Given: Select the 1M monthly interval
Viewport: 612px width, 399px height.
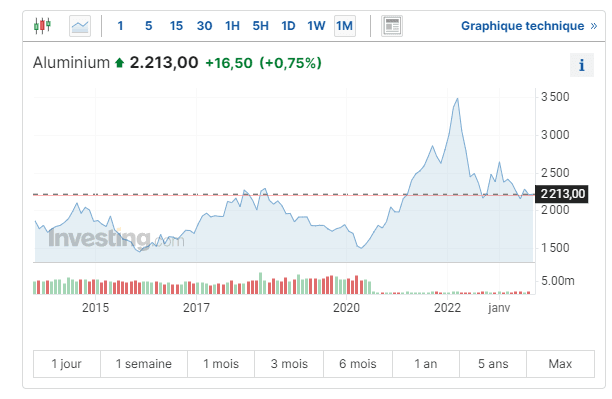Looking at the screenshot, I should [x=345, y=26].
